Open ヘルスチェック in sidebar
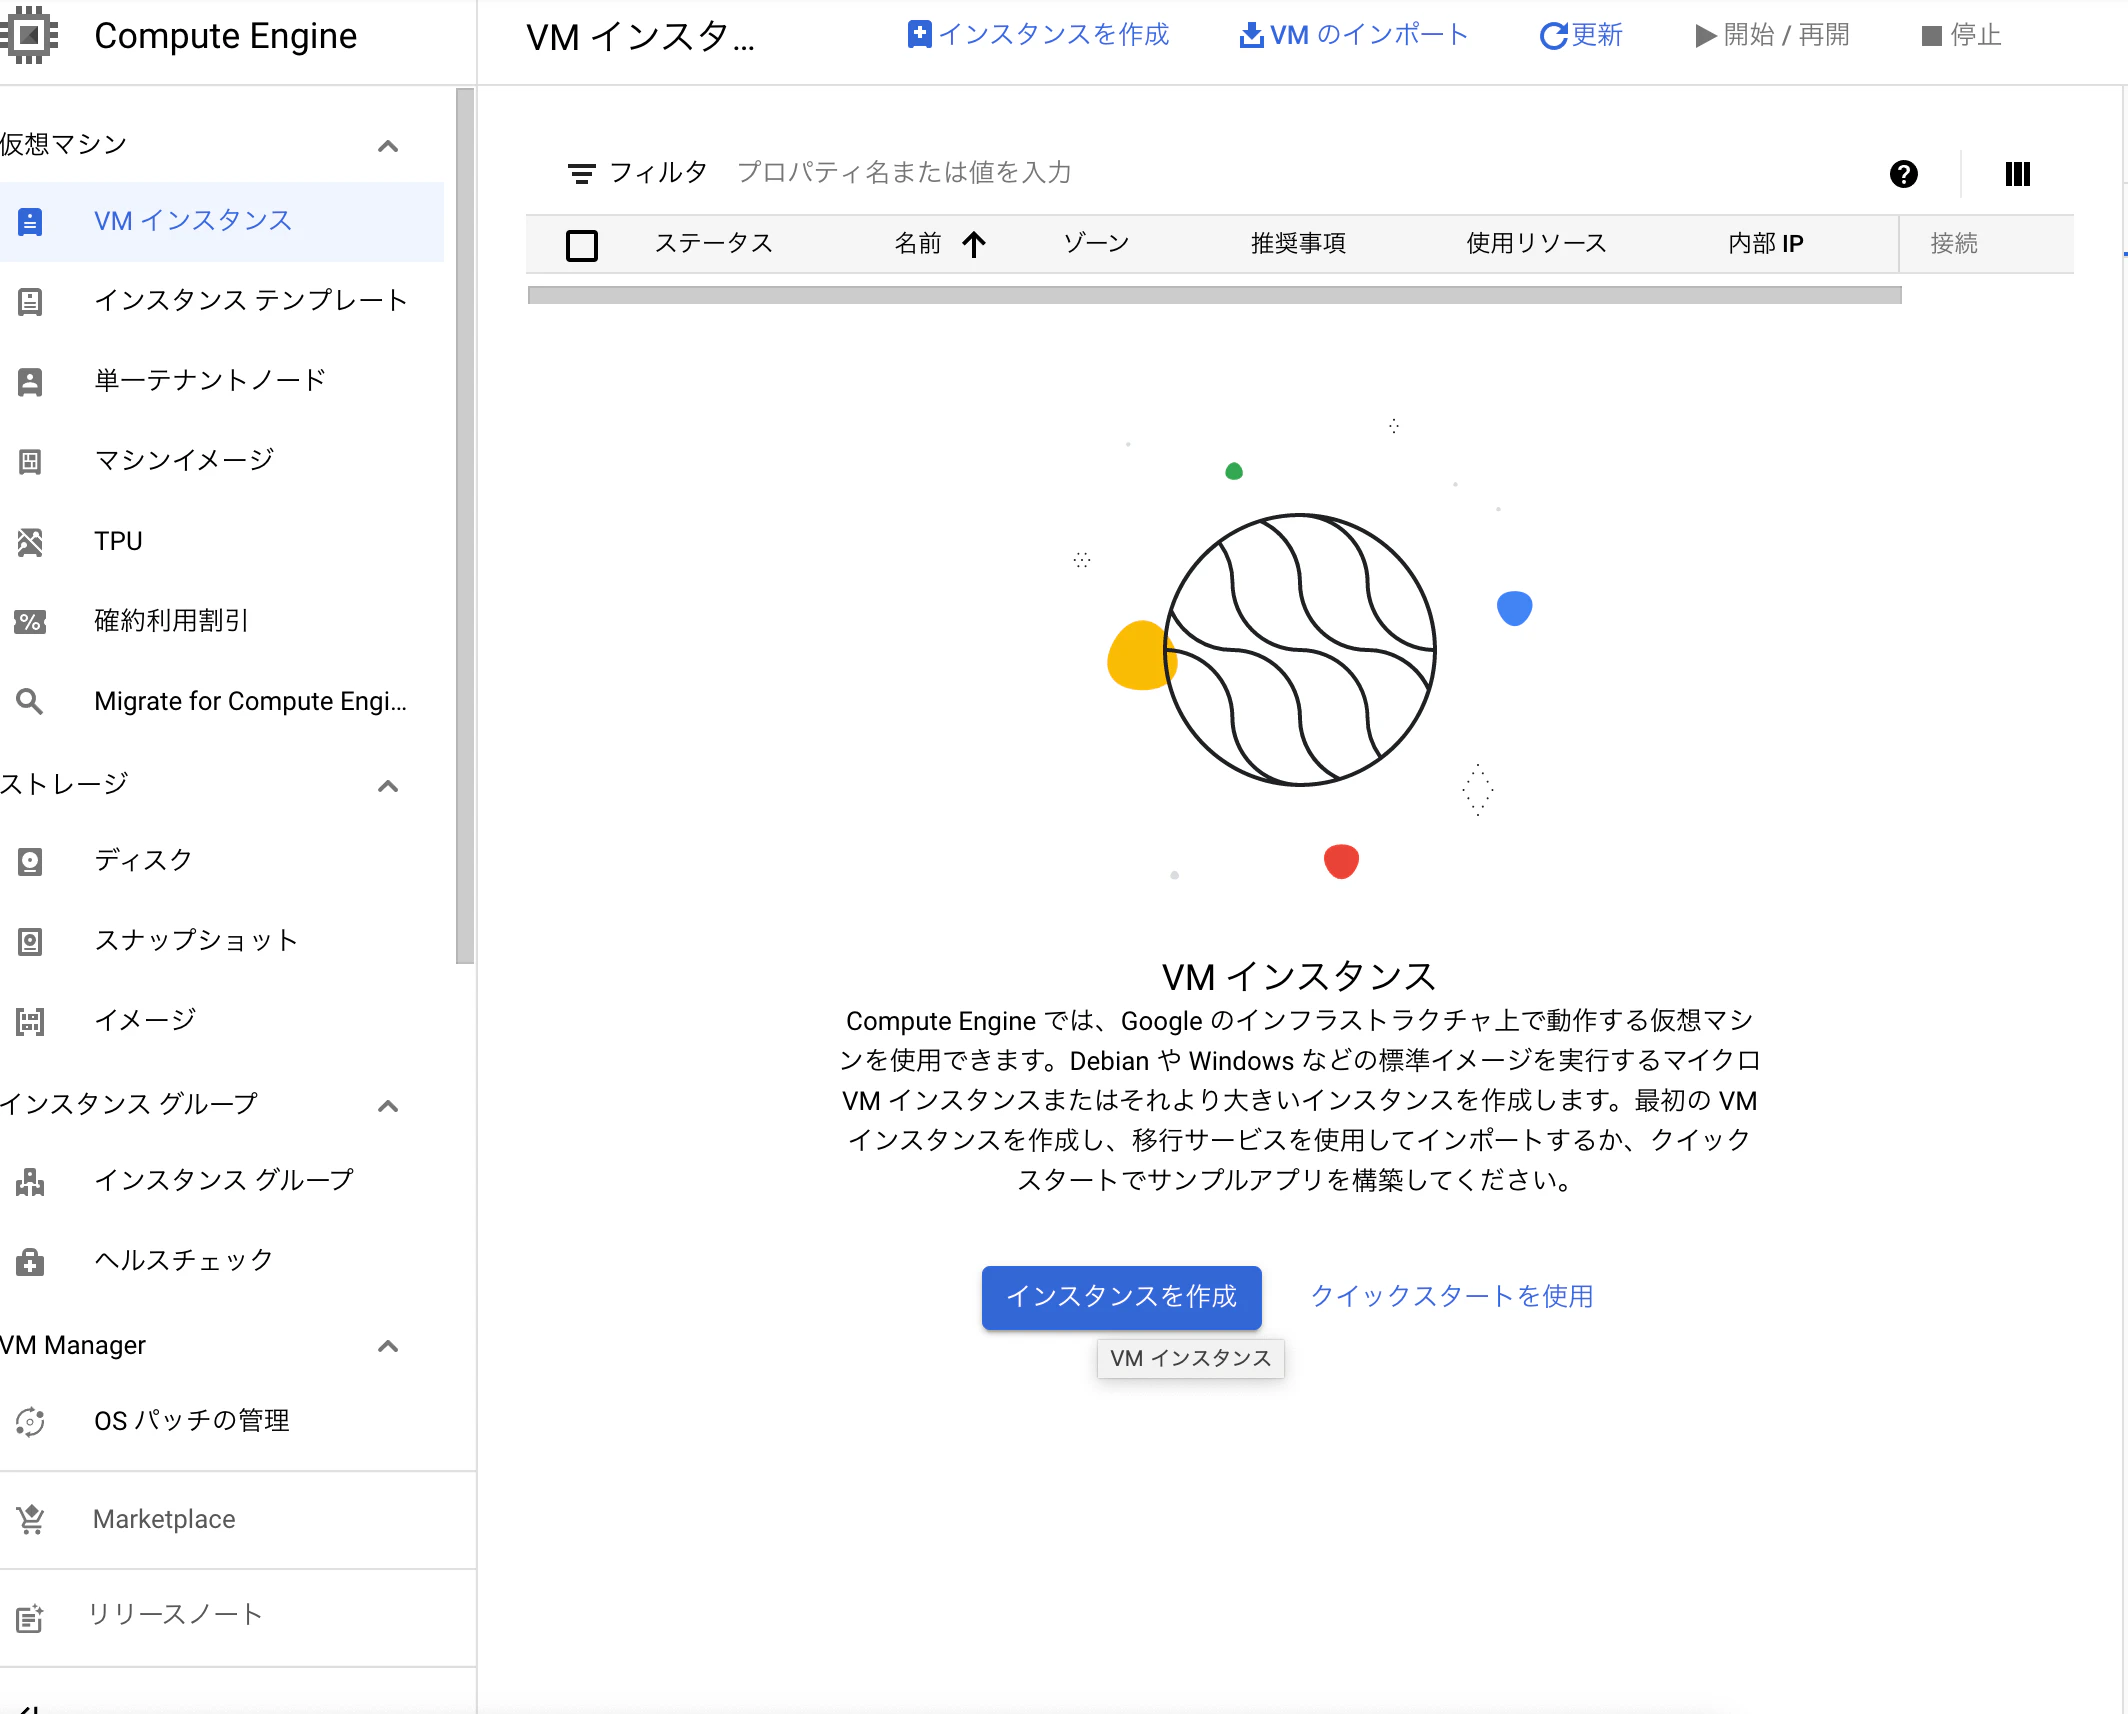 (222, 1261)
